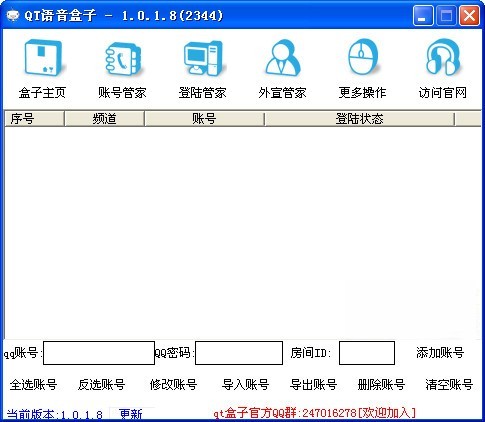Click the 房间ID input box
This screenshot has height=422, width=485.
(367, 353)
